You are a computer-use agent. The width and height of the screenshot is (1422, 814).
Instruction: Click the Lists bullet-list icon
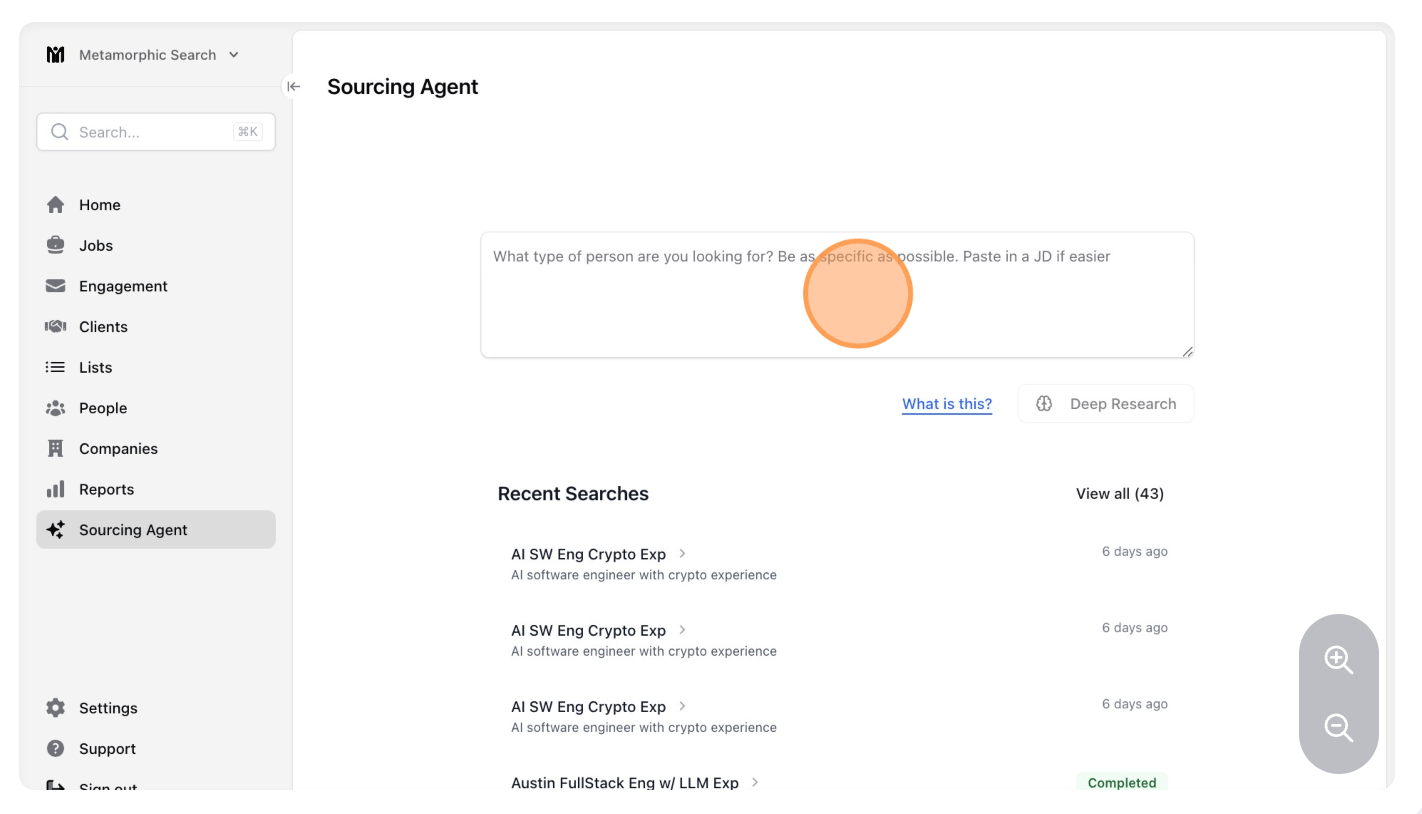coord(56,367)
